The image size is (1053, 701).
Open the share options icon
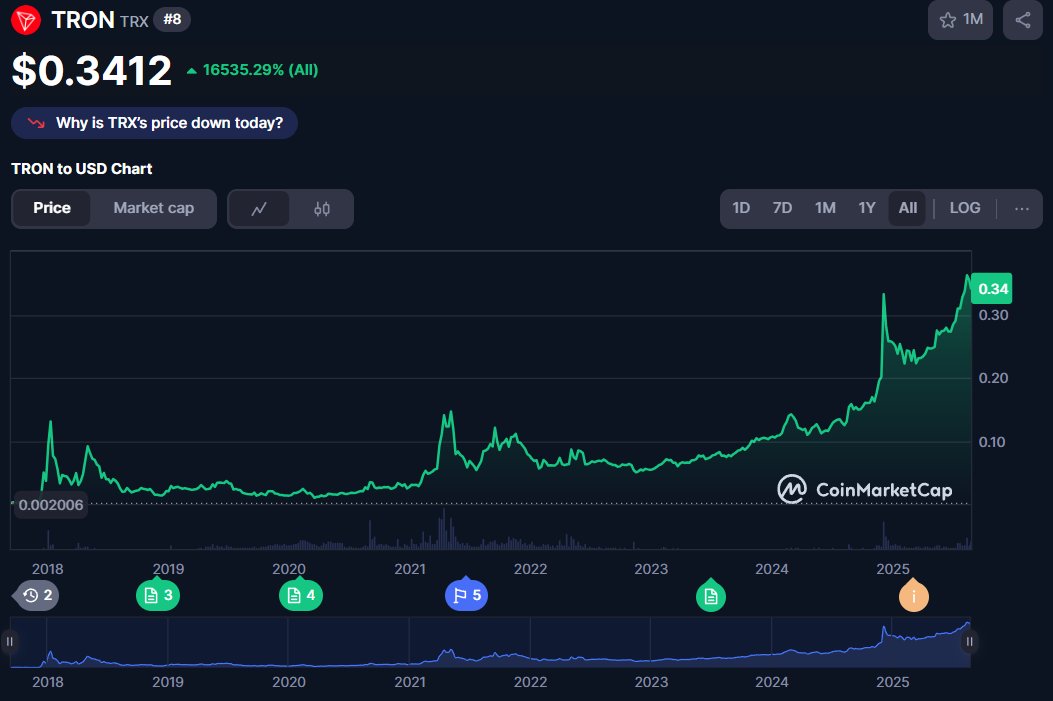coord(1023,20)
